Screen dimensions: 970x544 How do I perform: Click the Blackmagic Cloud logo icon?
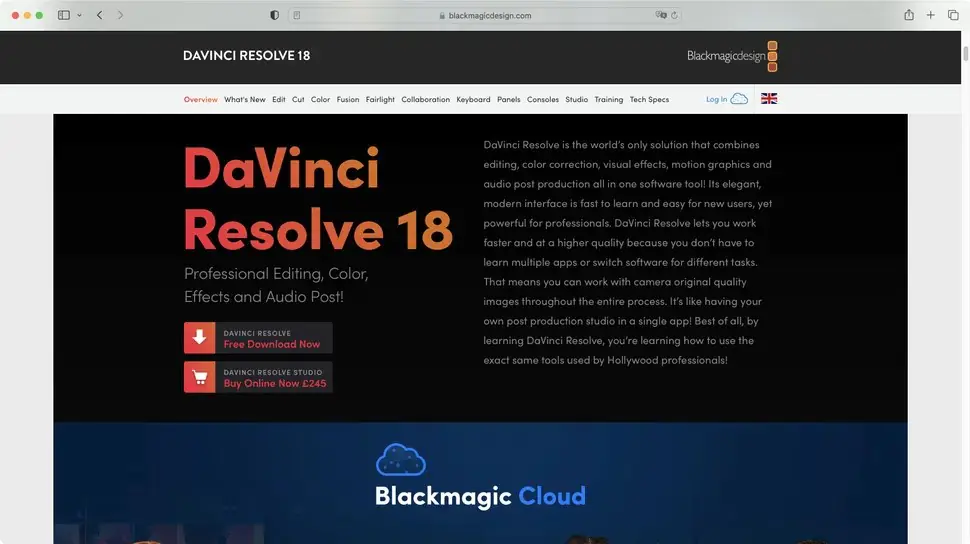(401, 459)
